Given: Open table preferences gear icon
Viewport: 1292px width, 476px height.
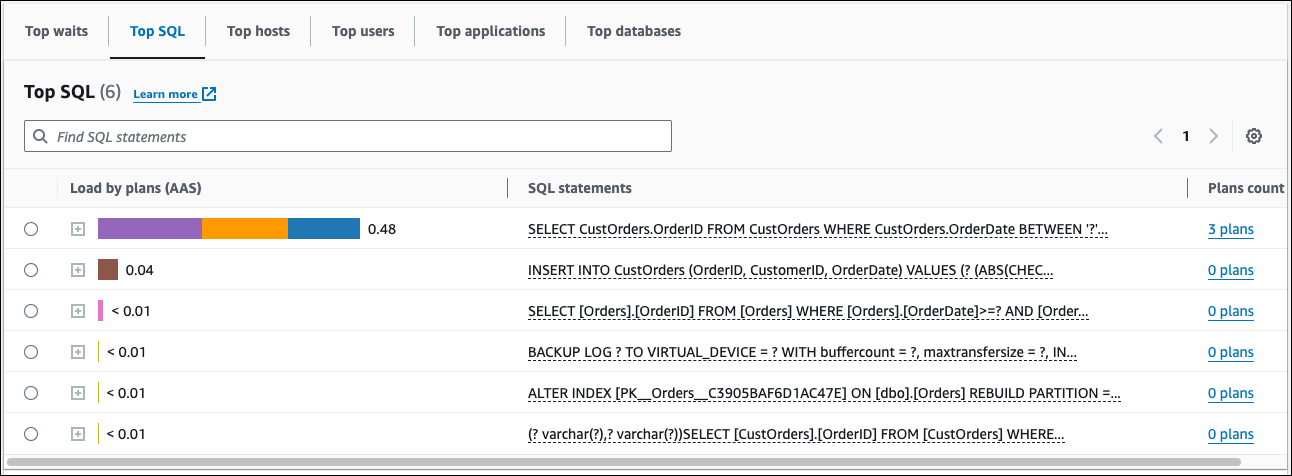Looking at the screenshot, I should [1253, 136].
